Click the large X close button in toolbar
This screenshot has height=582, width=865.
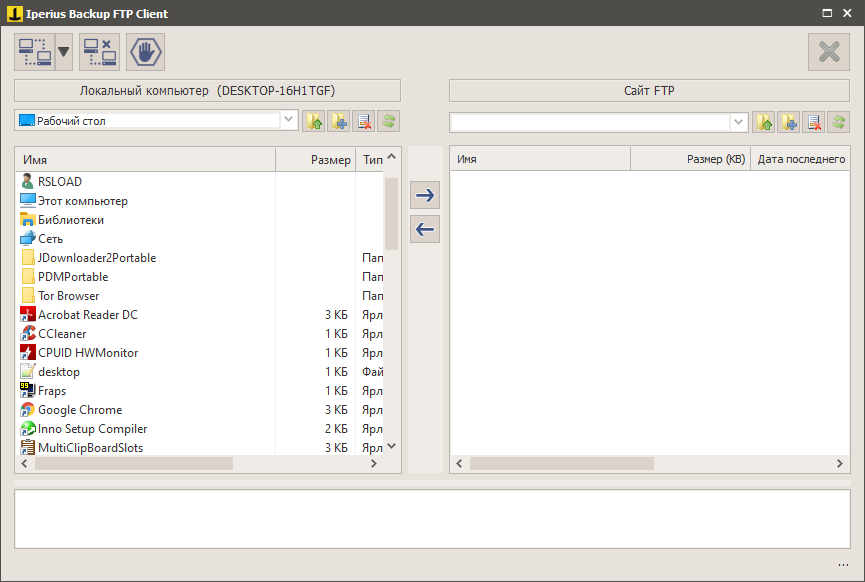[x=829, y=52]
